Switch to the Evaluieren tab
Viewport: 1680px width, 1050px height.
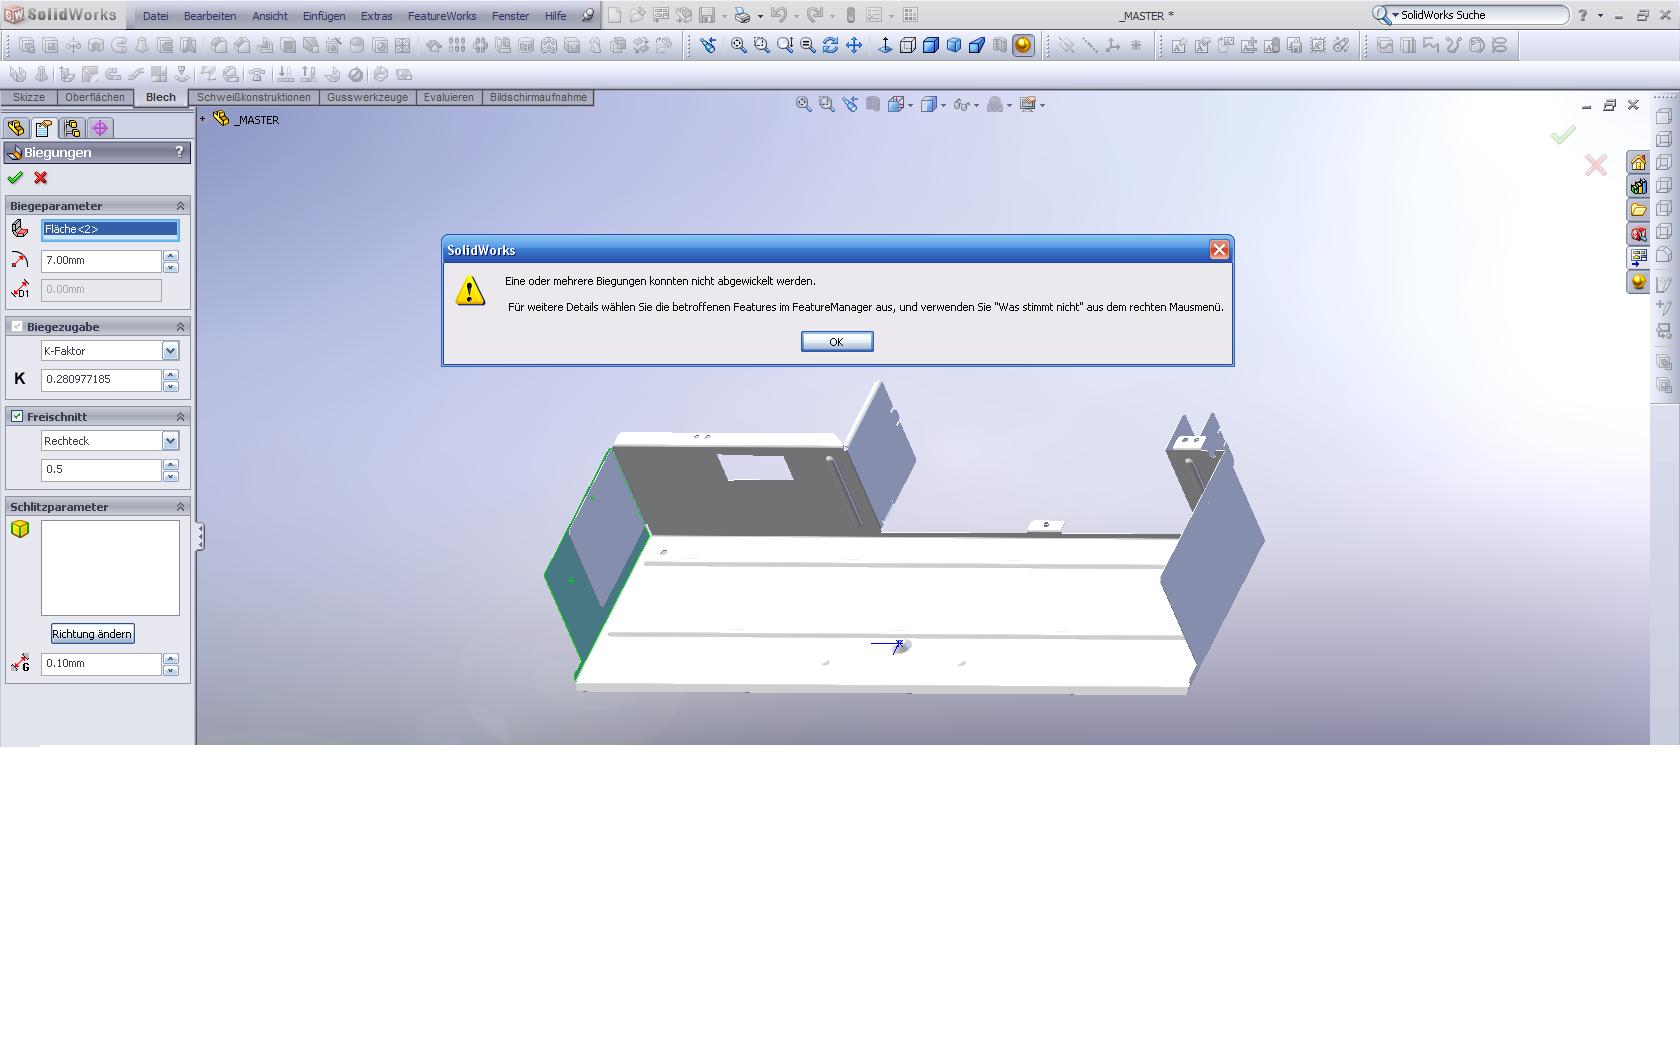[448, 98]
